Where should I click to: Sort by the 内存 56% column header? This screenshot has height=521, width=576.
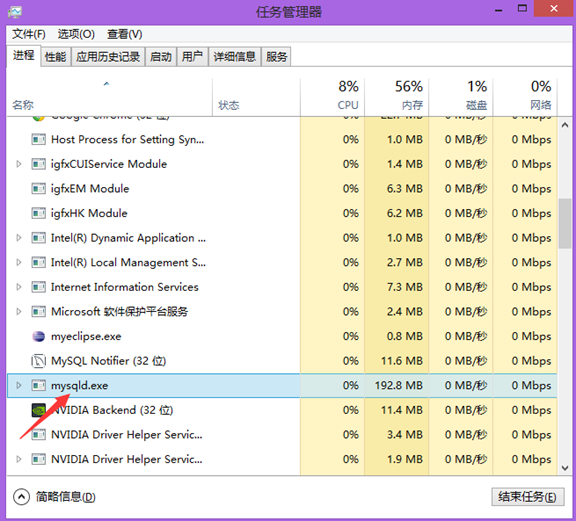(397, 97)
